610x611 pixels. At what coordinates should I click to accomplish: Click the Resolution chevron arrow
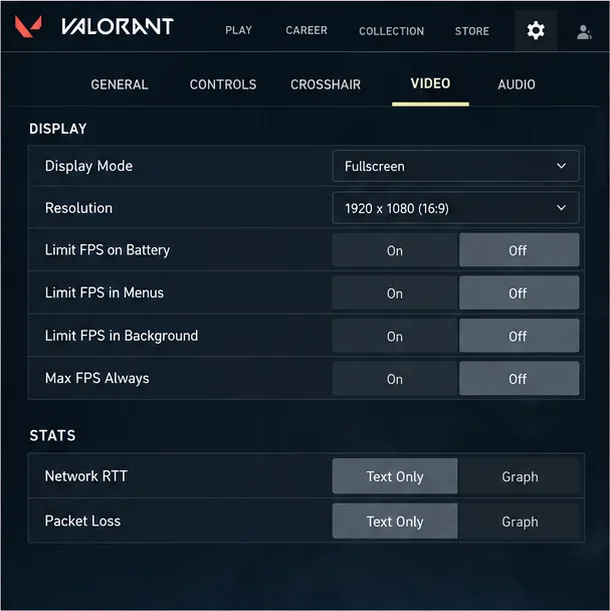[561, 208]
